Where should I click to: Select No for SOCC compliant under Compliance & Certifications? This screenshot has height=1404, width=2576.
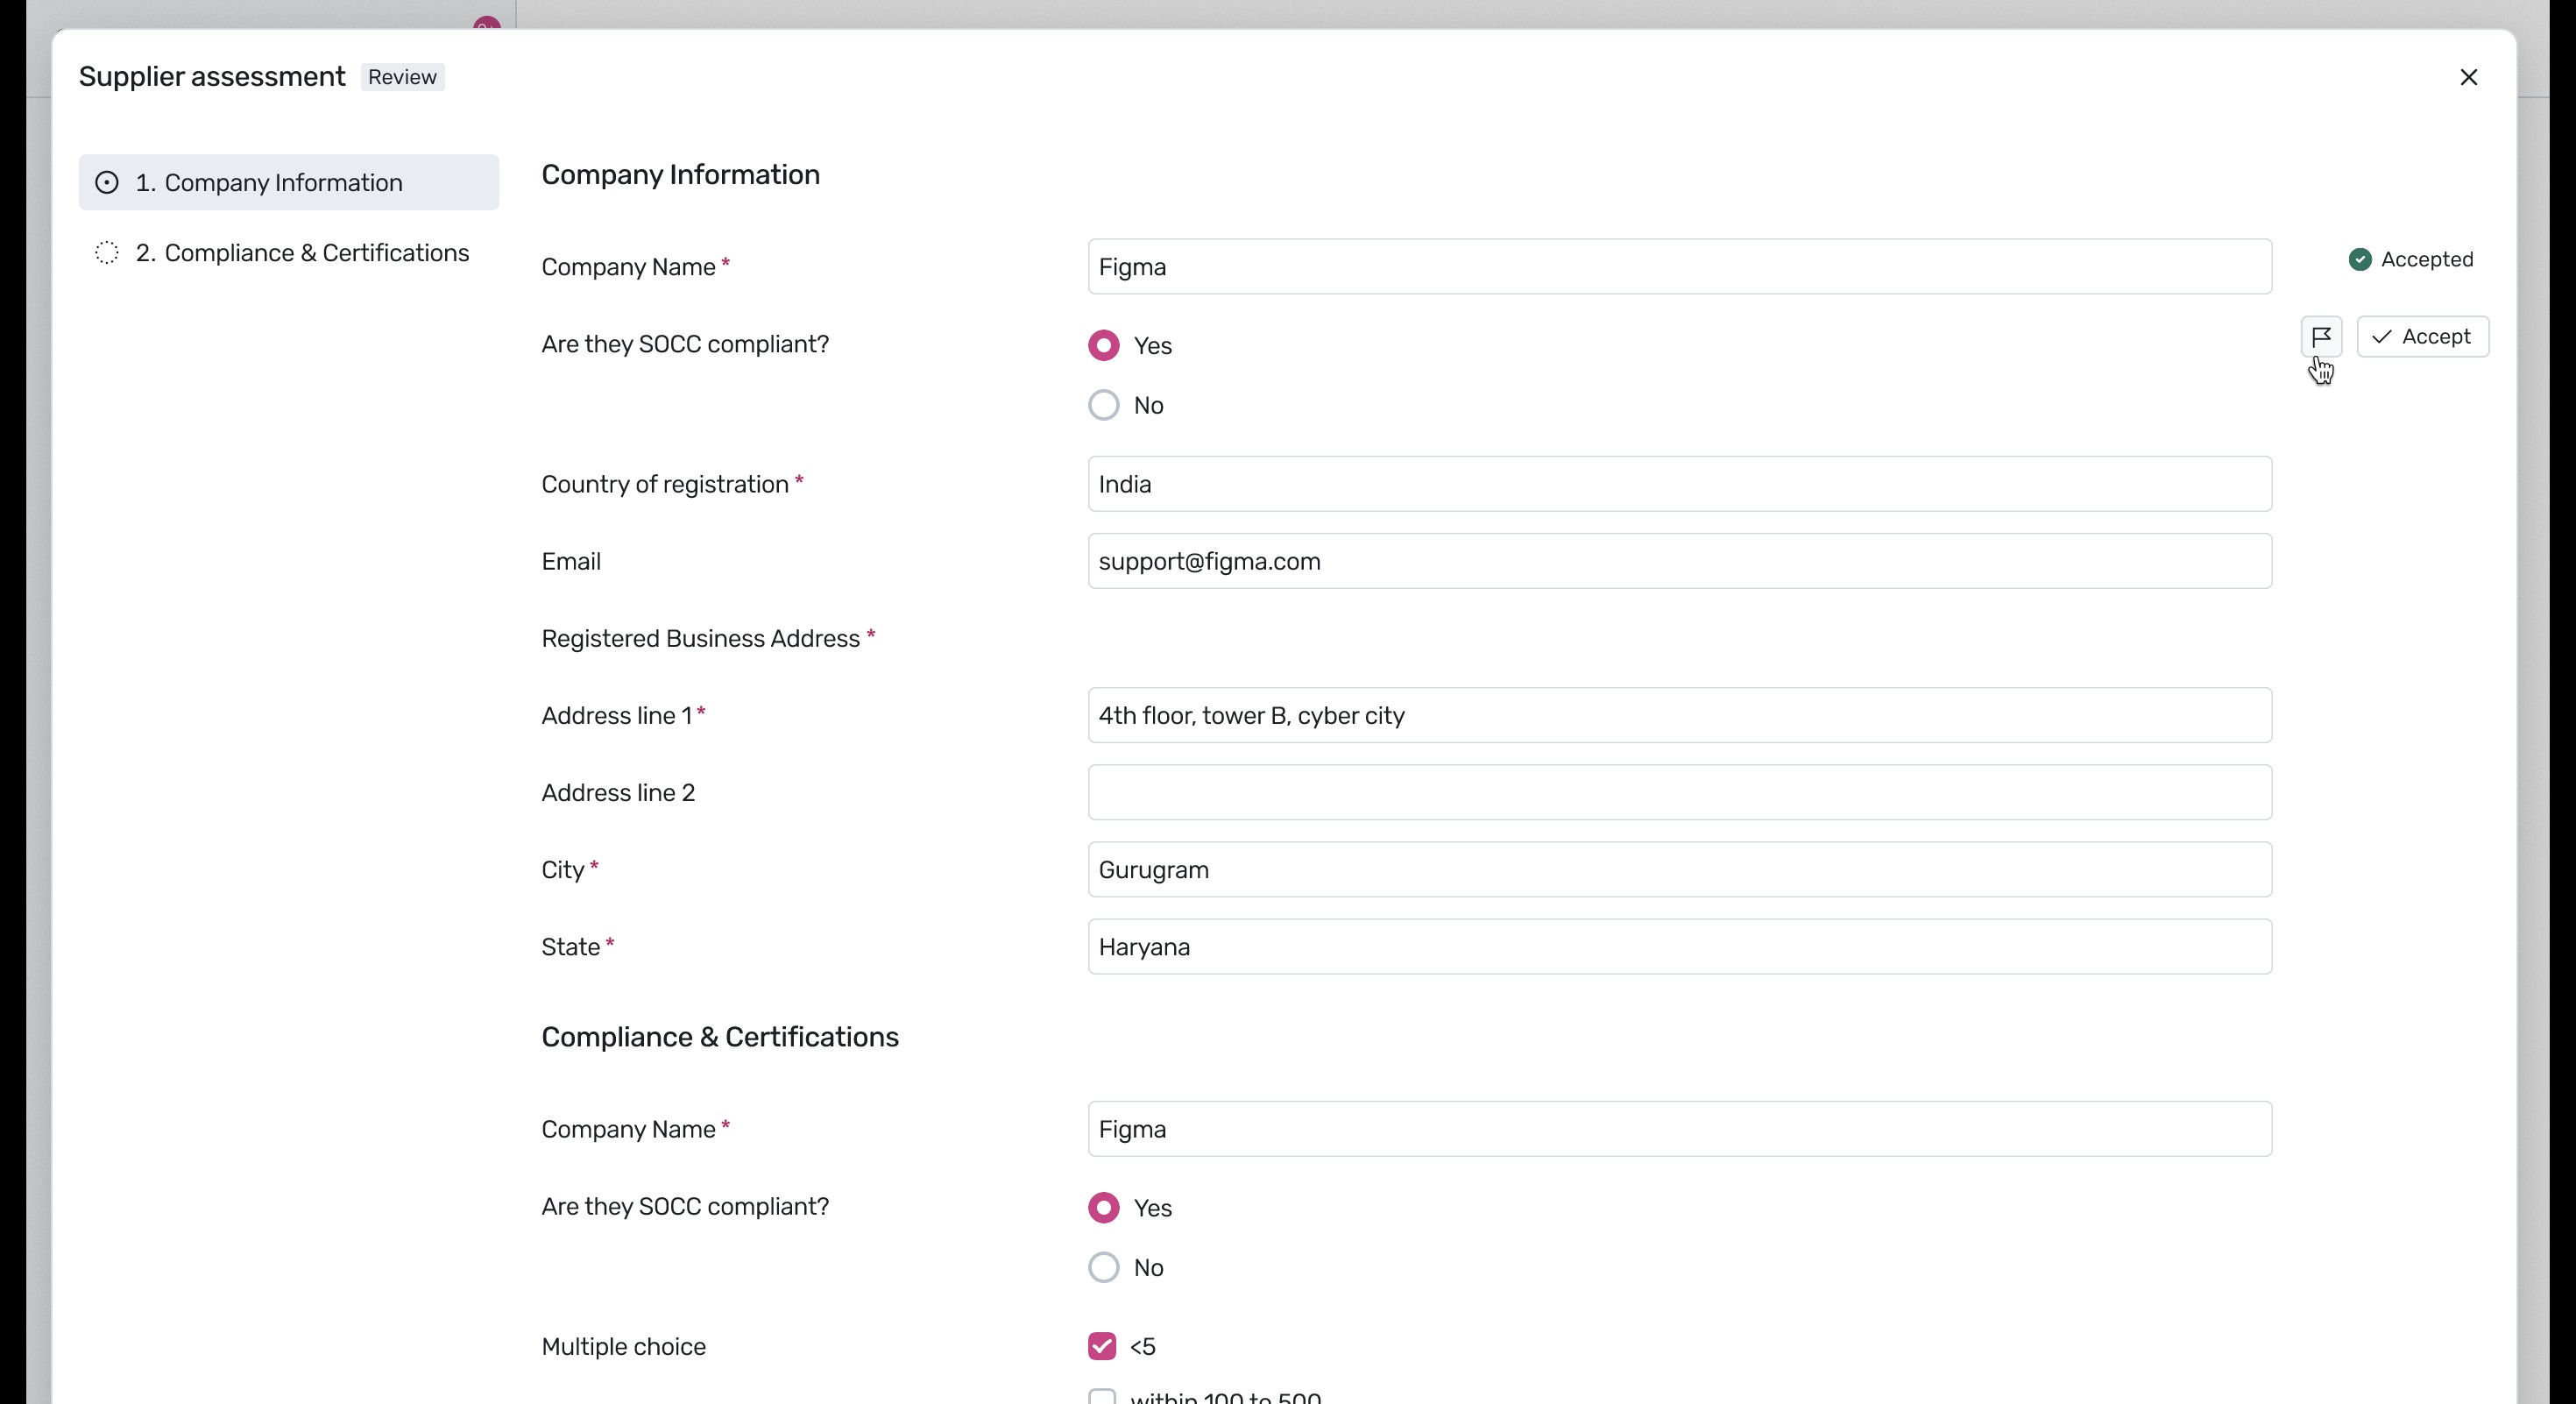click(1103, 1268)
